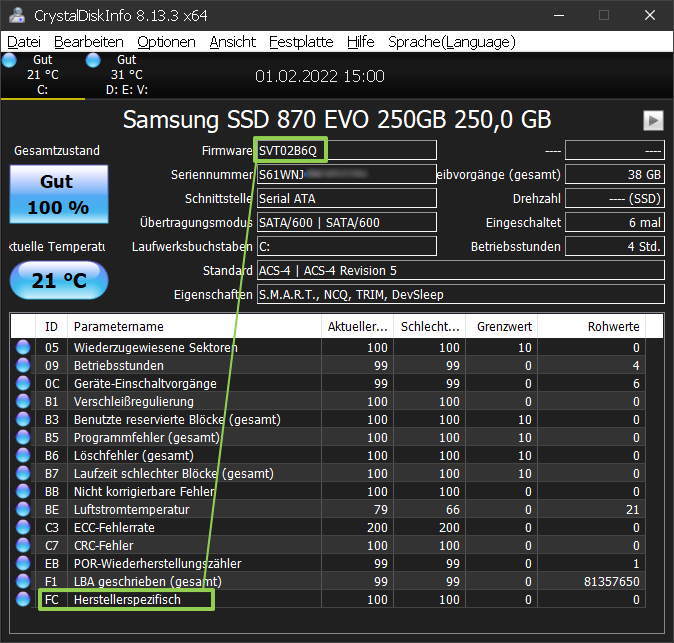This screenshot has width=674, height=643.
Task: Click status orb for Geräte-Einschaltvorgänge
Action: pyautogui.click(x=23, y=383)
